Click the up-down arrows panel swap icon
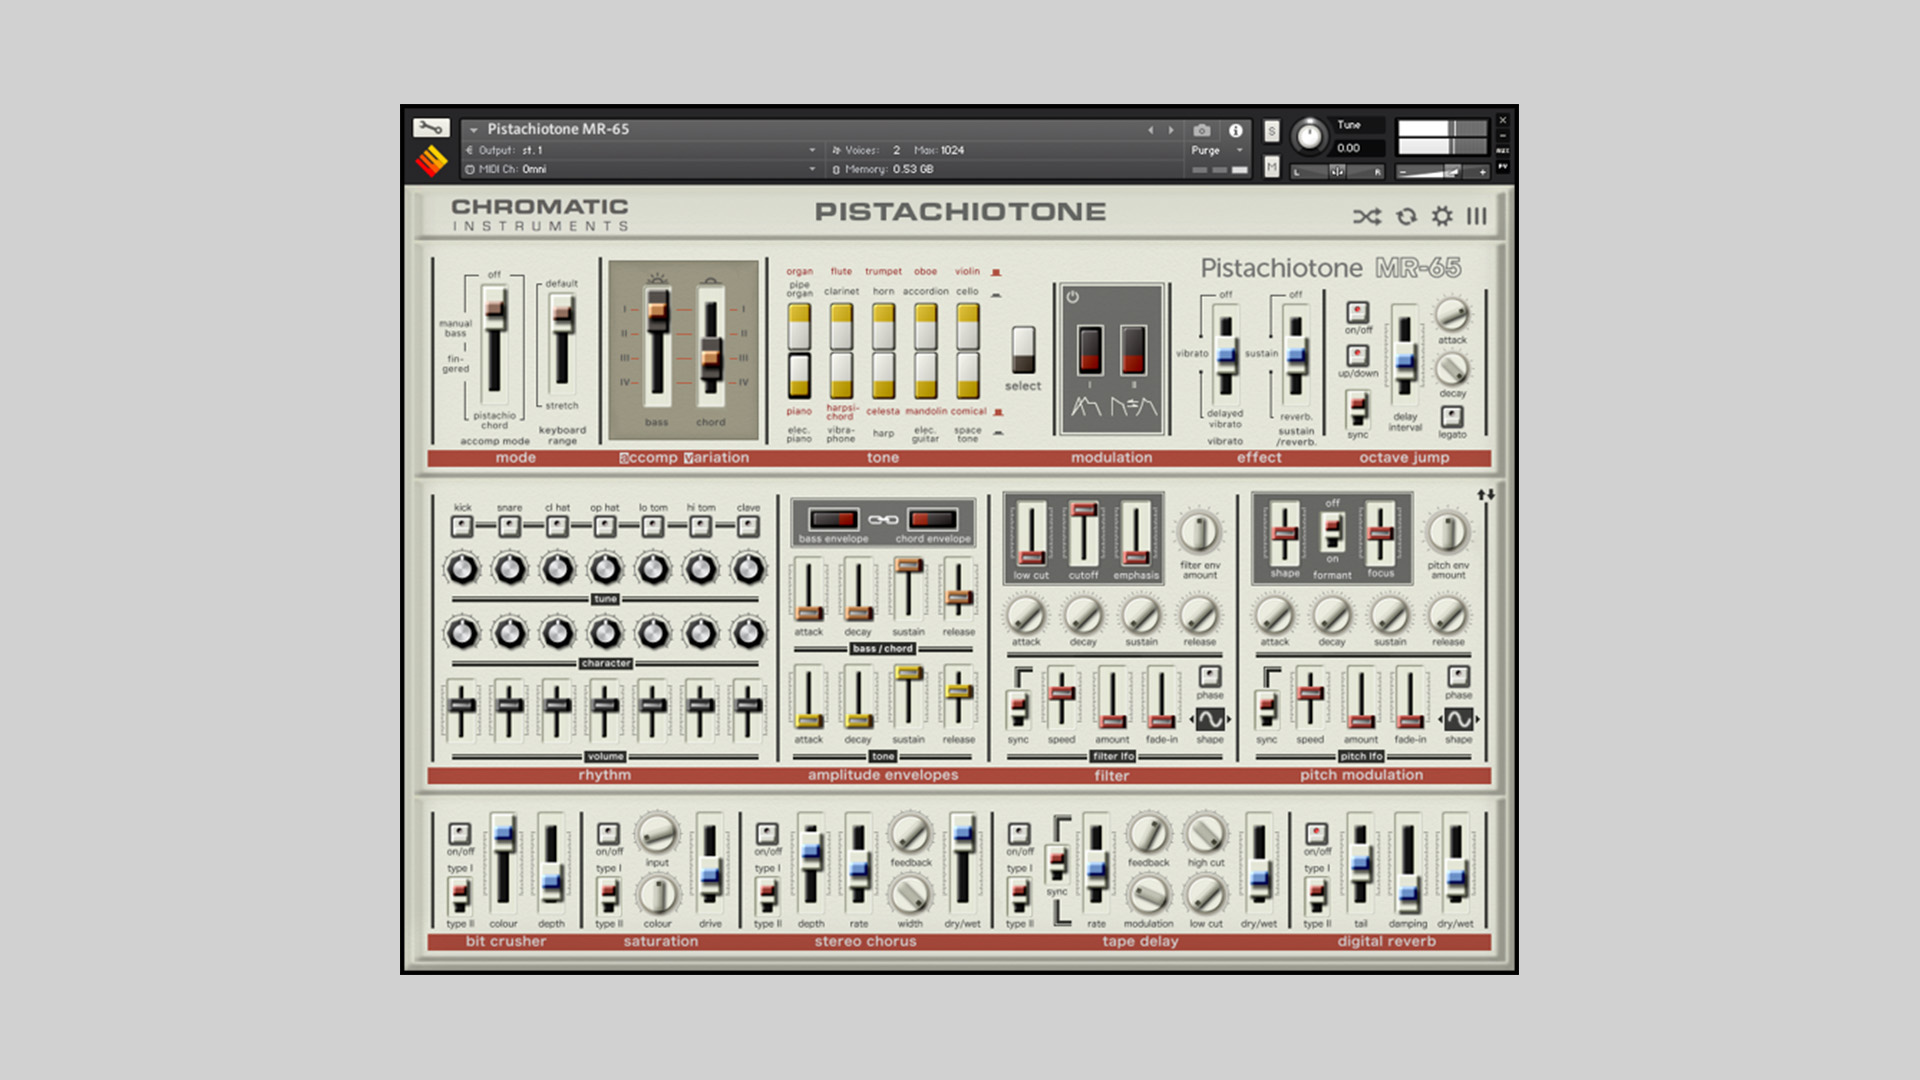The height and width of the screenshot is (1080, 1920). pos(1486,495)
